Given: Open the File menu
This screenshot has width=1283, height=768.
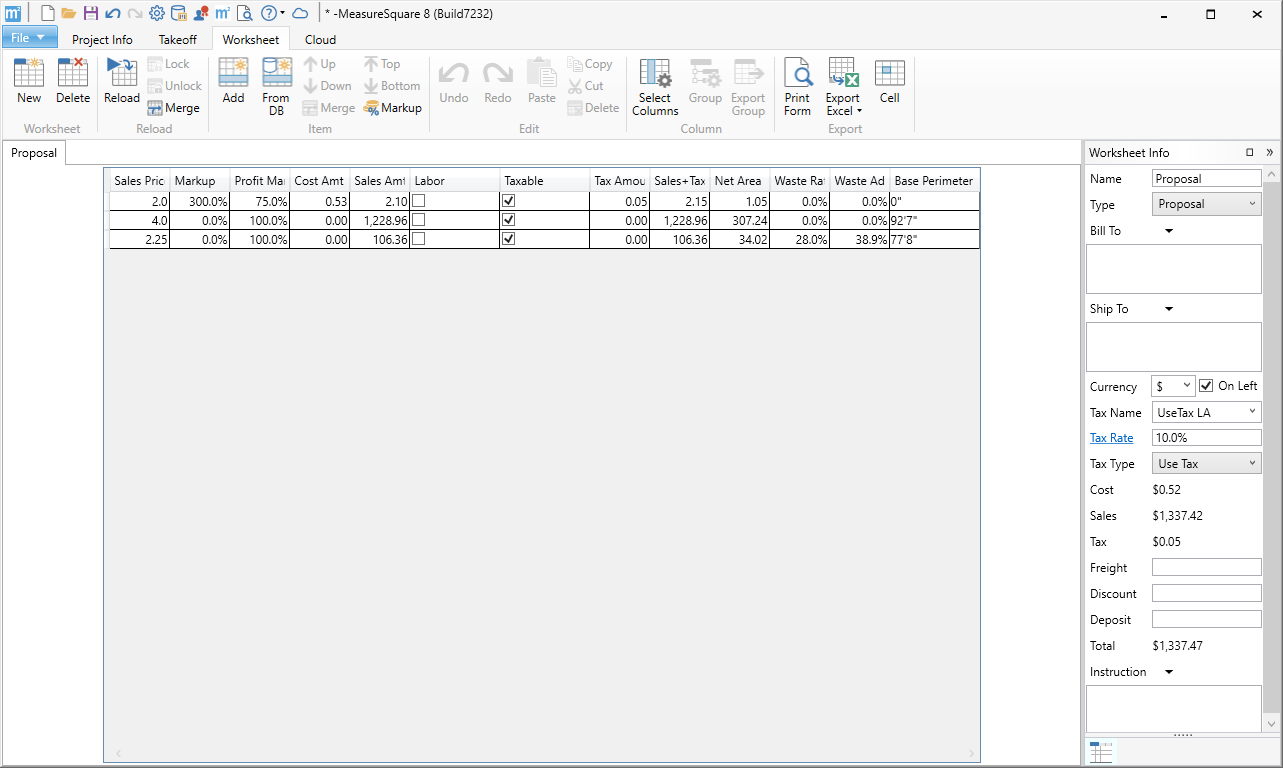Looking at the screenshot, I should pos(30,38).
